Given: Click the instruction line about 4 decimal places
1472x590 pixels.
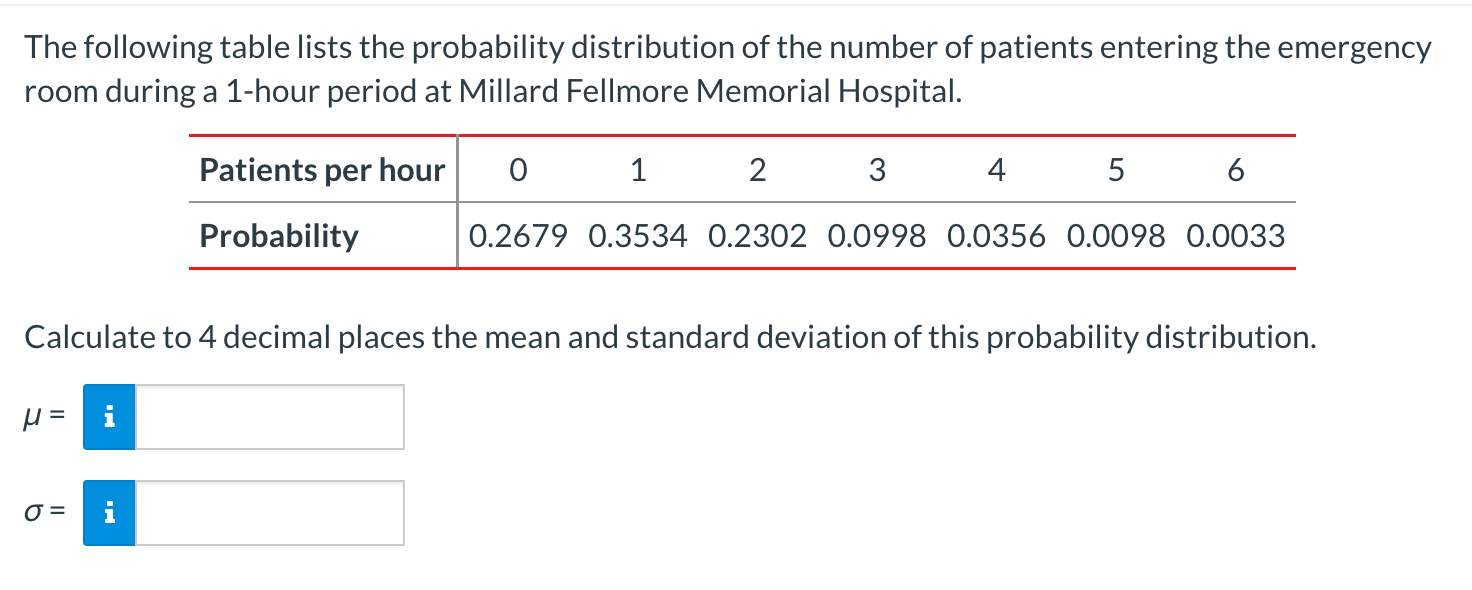Looking at the screenshot, I should click(670, 337).
